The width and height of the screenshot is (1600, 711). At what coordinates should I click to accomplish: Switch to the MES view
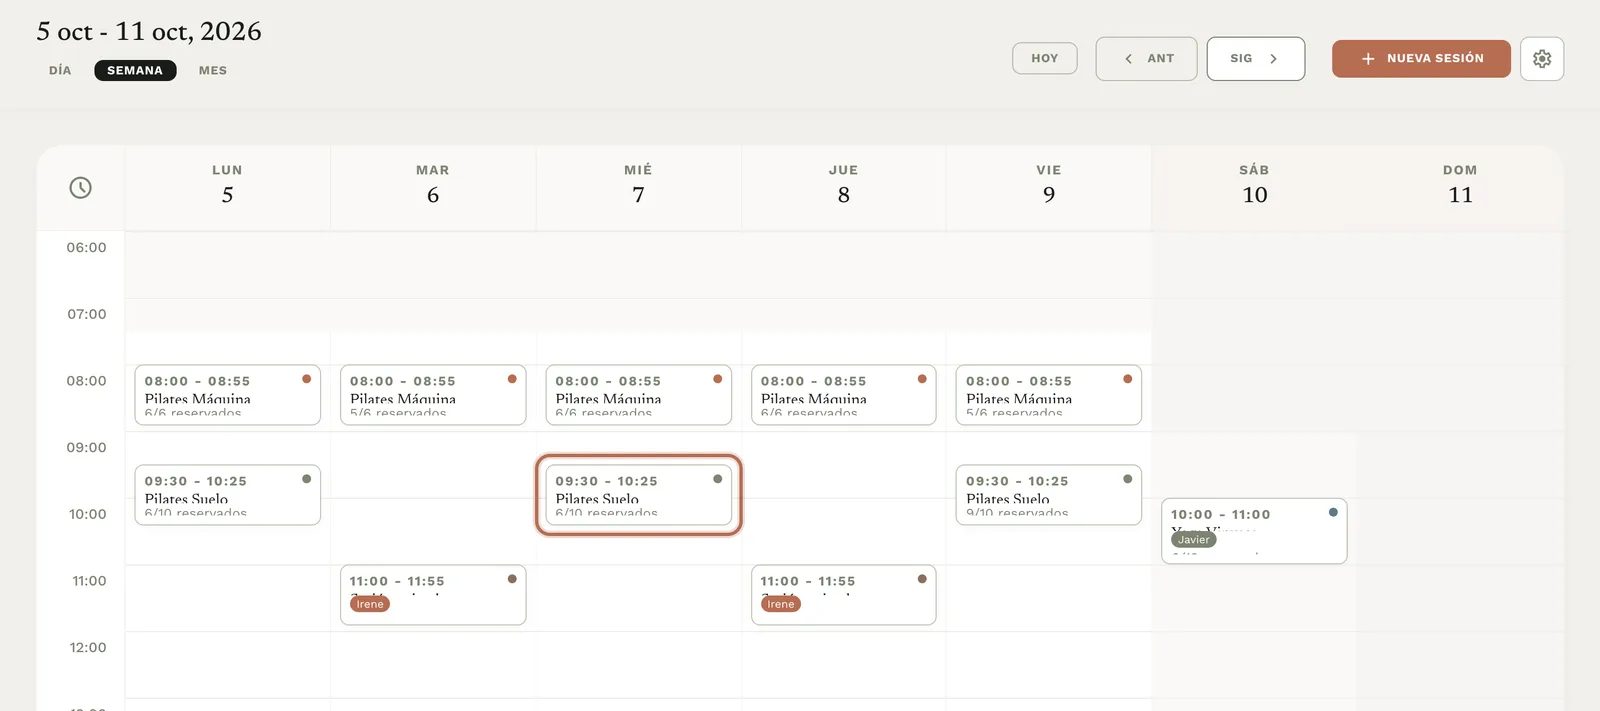coord(213,70)
